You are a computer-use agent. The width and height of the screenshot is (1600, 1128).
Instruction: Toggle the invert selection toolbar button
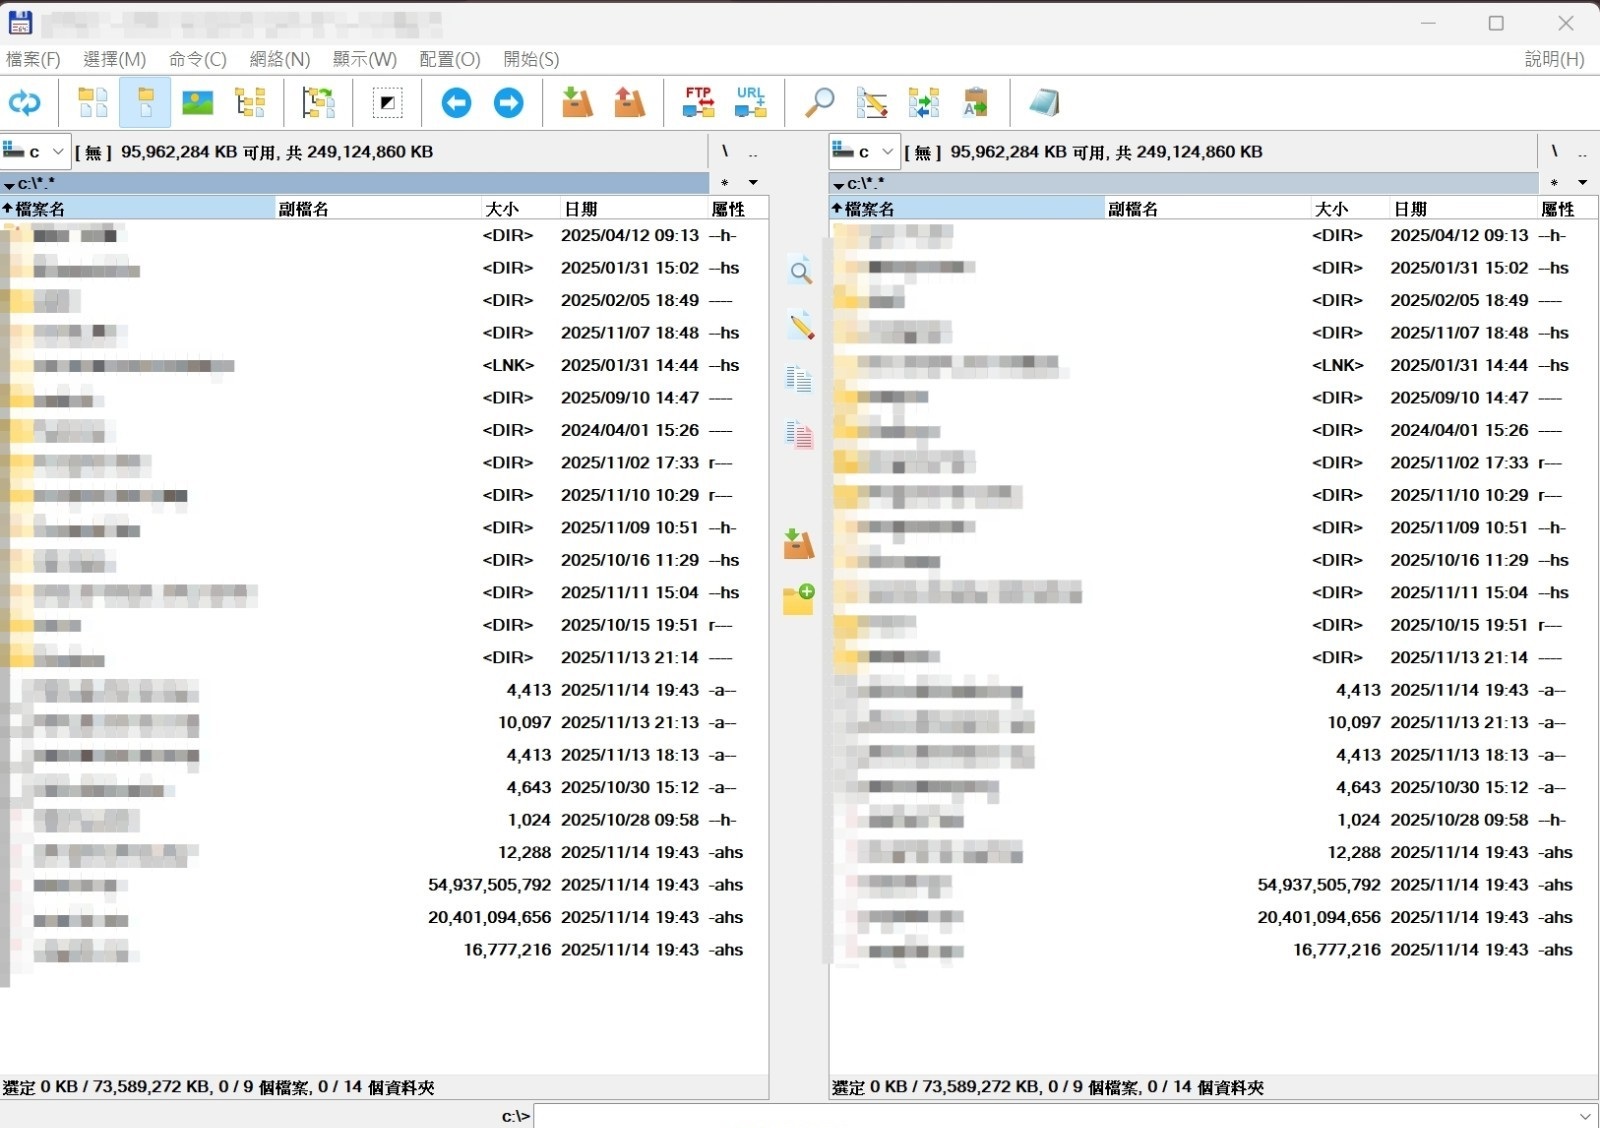pyautogui.click(x=387, y=102)
